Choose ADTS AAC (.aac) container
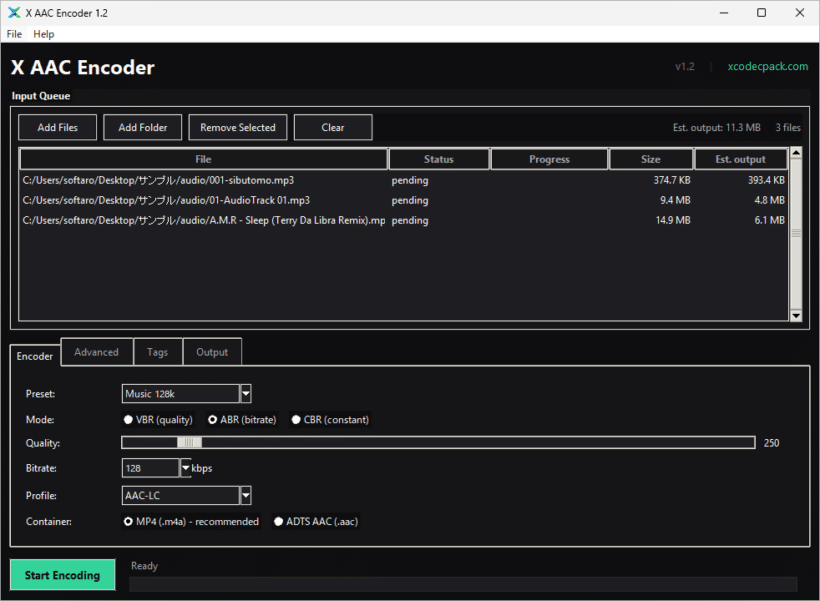 (x=316, y=521)
